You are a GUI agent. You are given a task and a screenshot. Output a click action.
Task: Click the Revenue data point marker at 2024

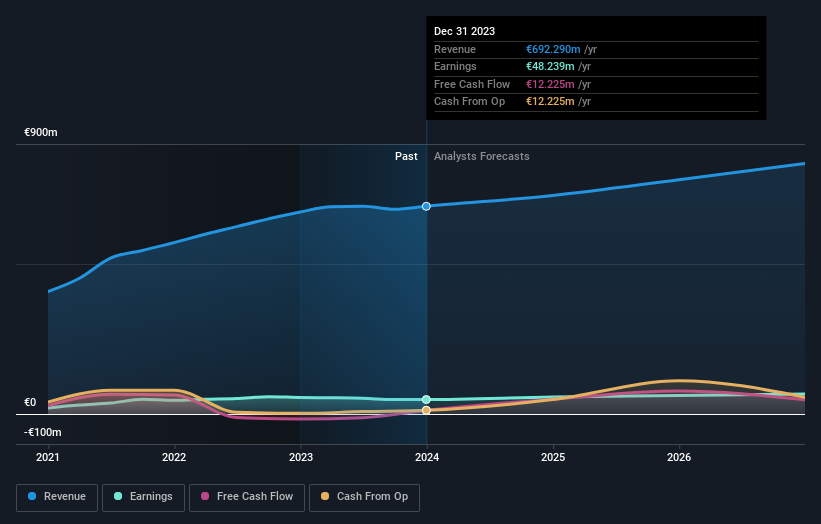426,206
